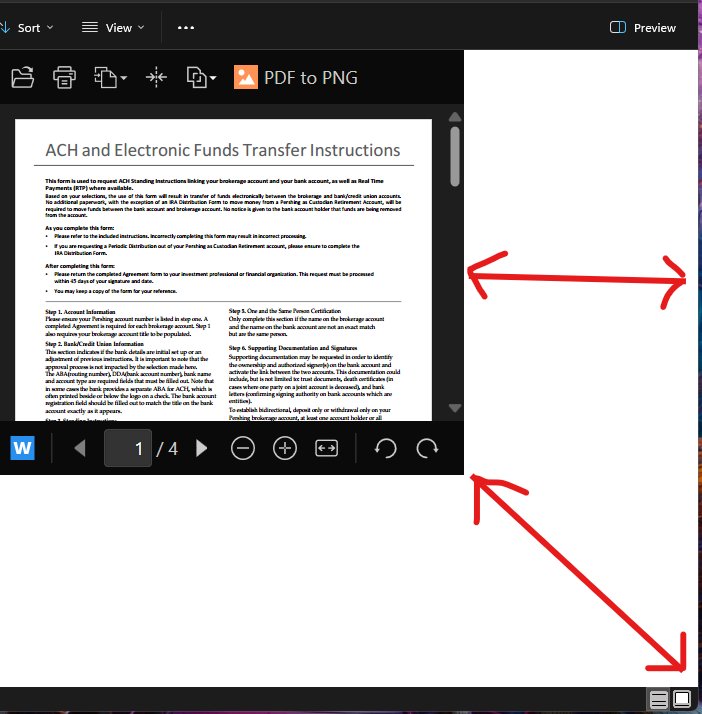This screenshot has height=714, width=702.
Task: Click the PDF to PNG button
Action: coord(296,77)
